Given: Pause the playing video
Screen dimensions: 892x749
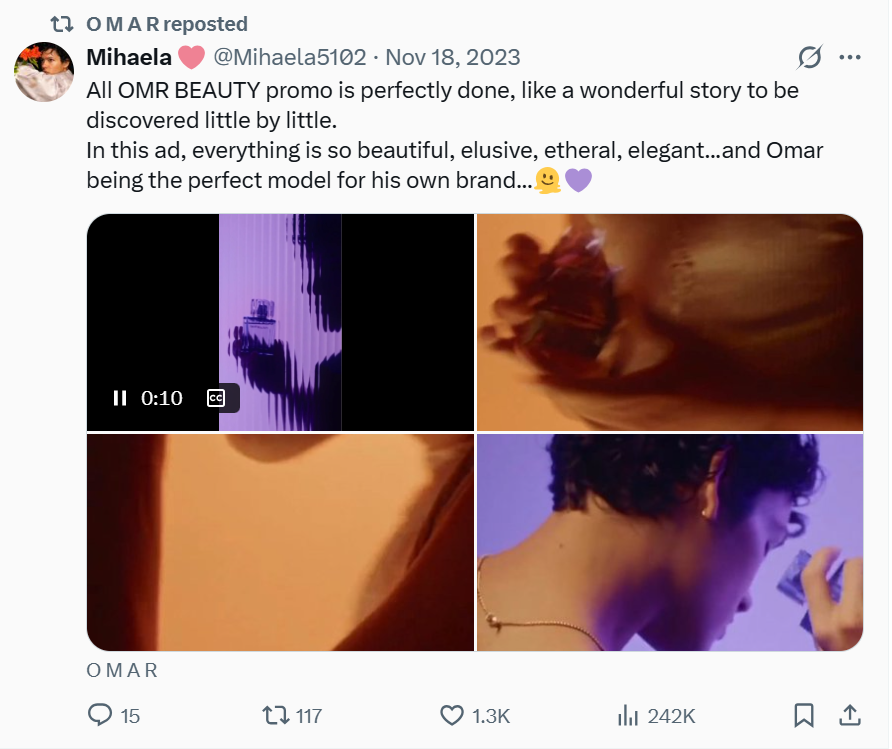Looking at the screenshot, I should pos(120,398).
